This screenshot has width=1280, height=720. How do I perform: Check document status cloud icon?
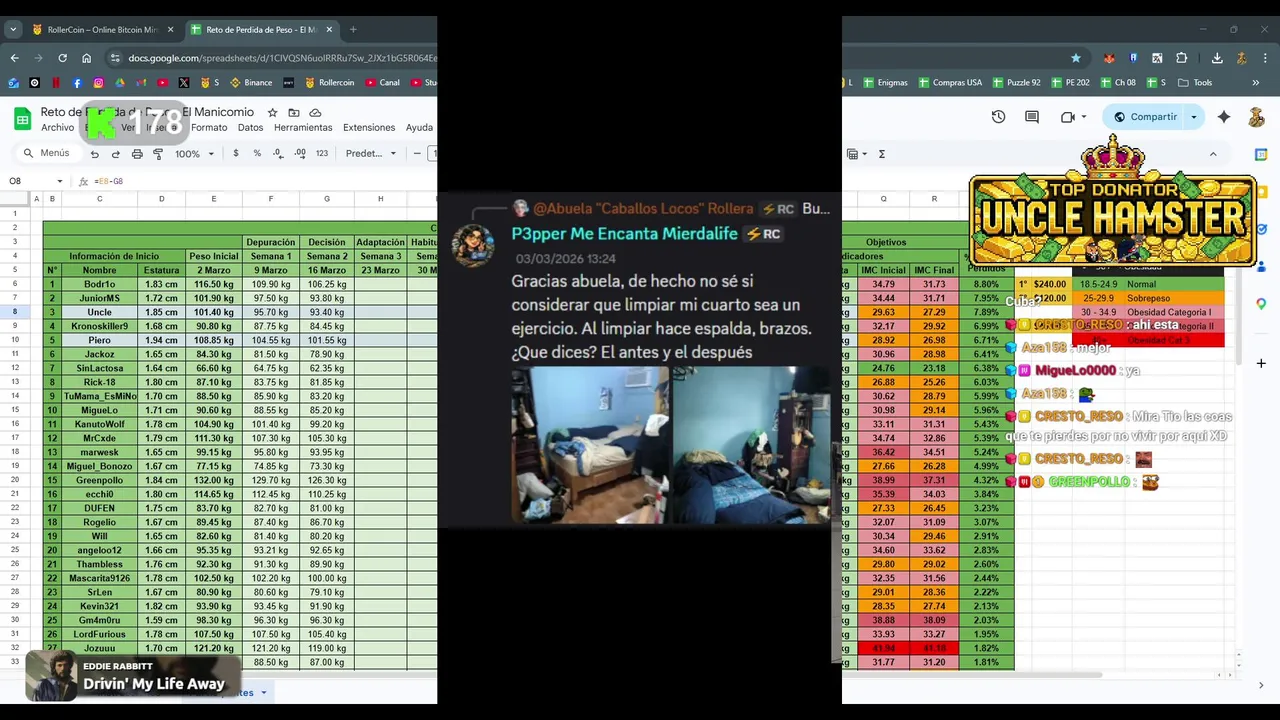(x=315, y=113)
